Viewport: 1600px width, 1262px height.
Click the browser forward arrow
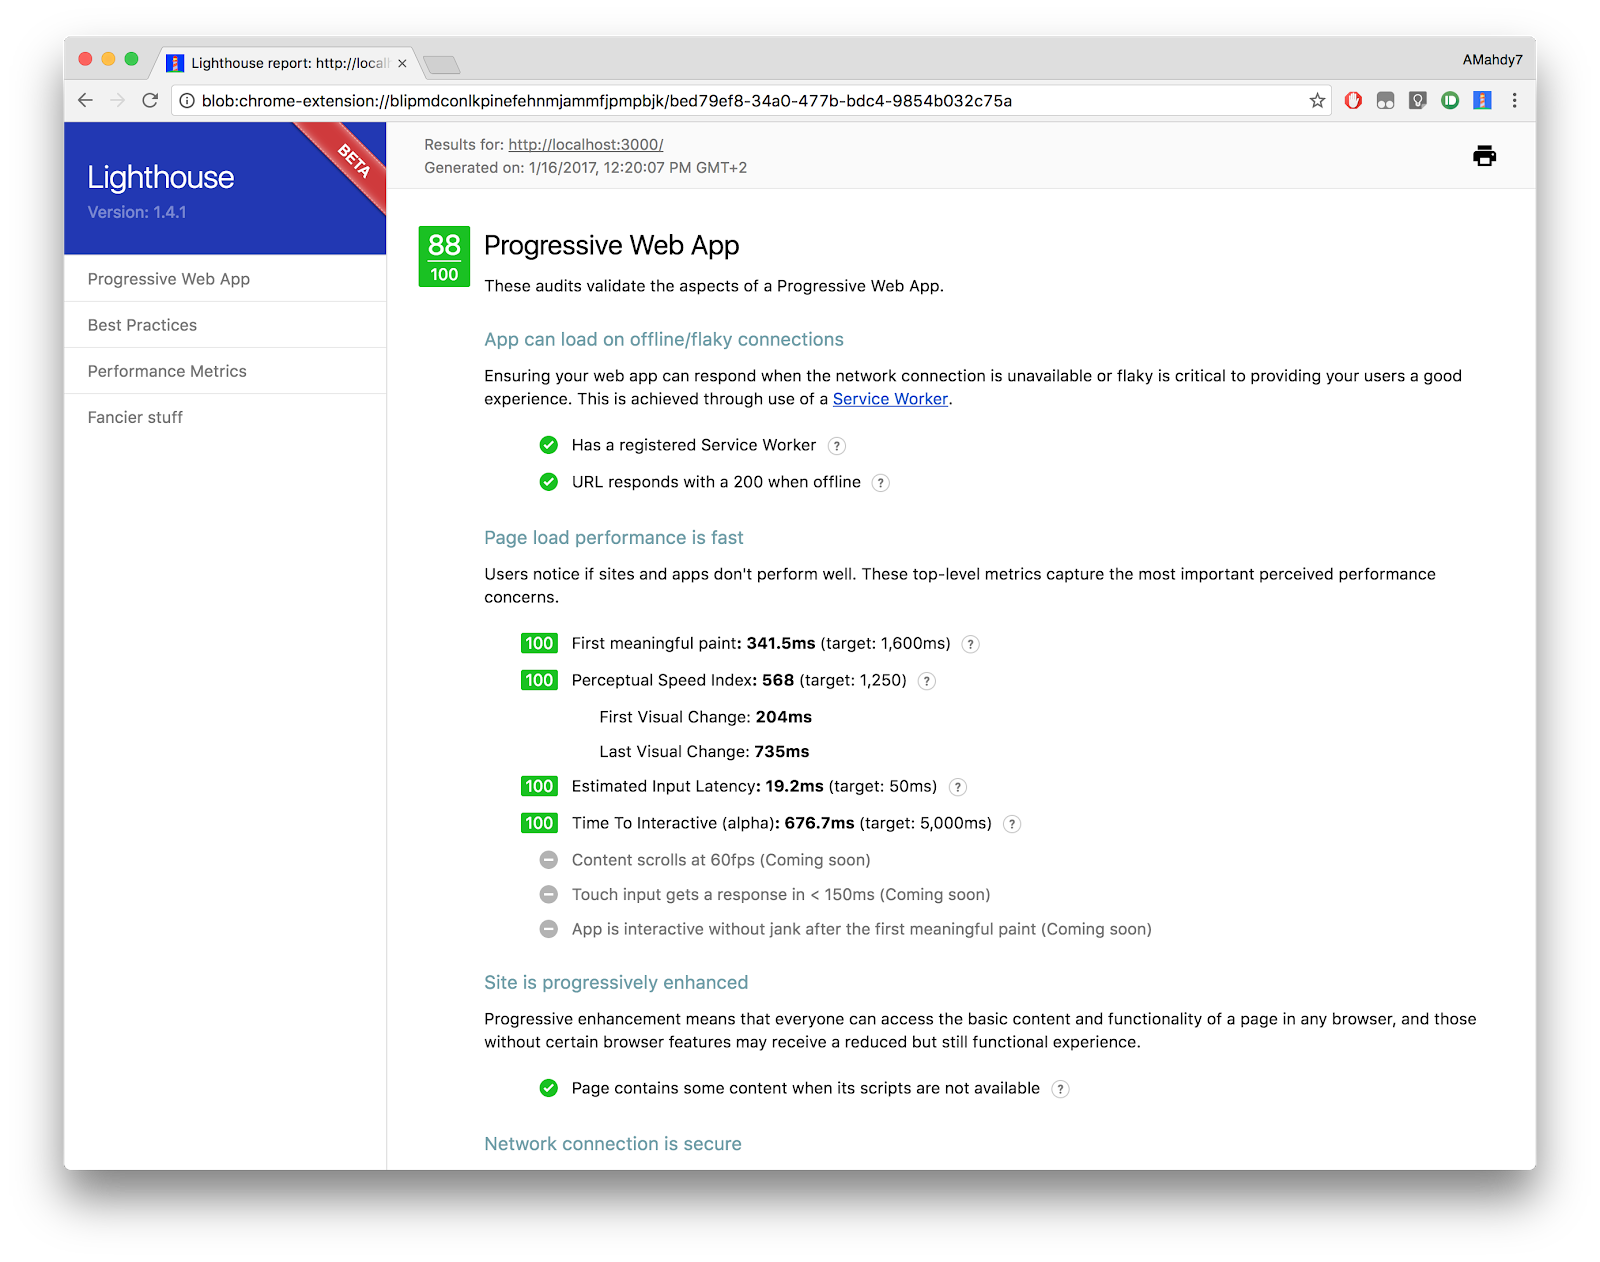coord(117,100)
